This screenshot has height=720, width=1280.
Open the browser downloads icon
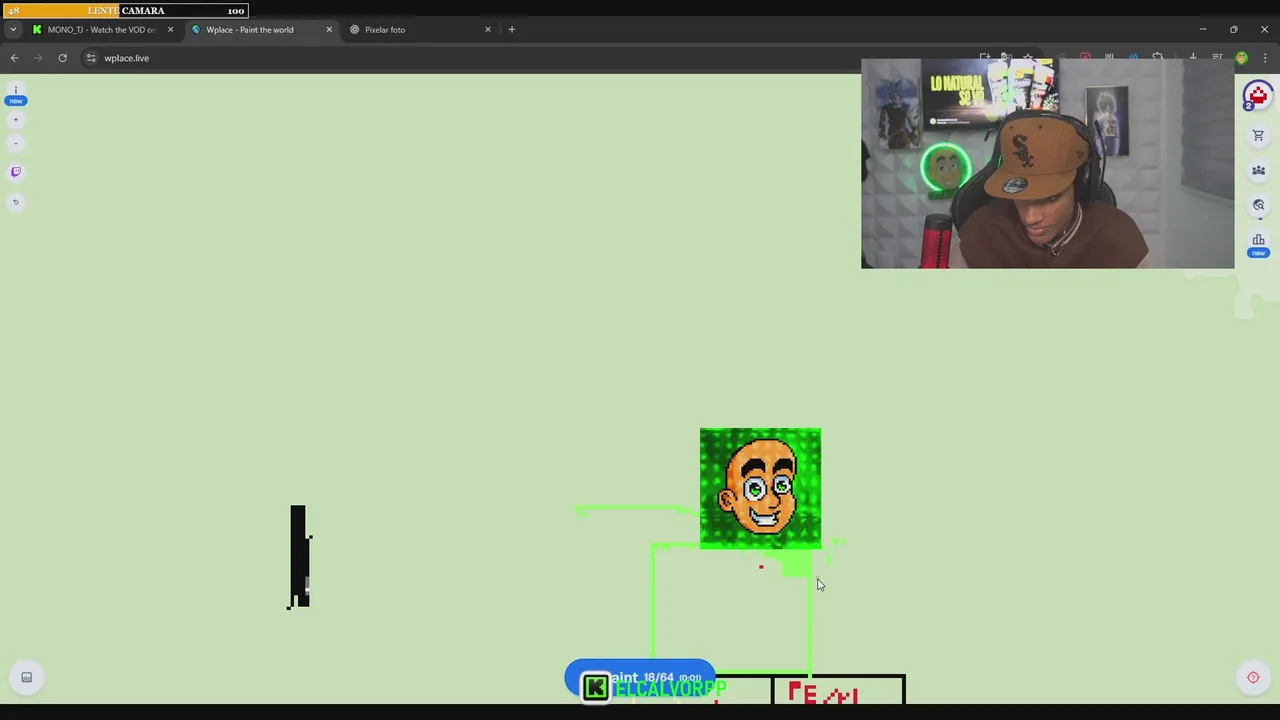tap(1193, 57)
